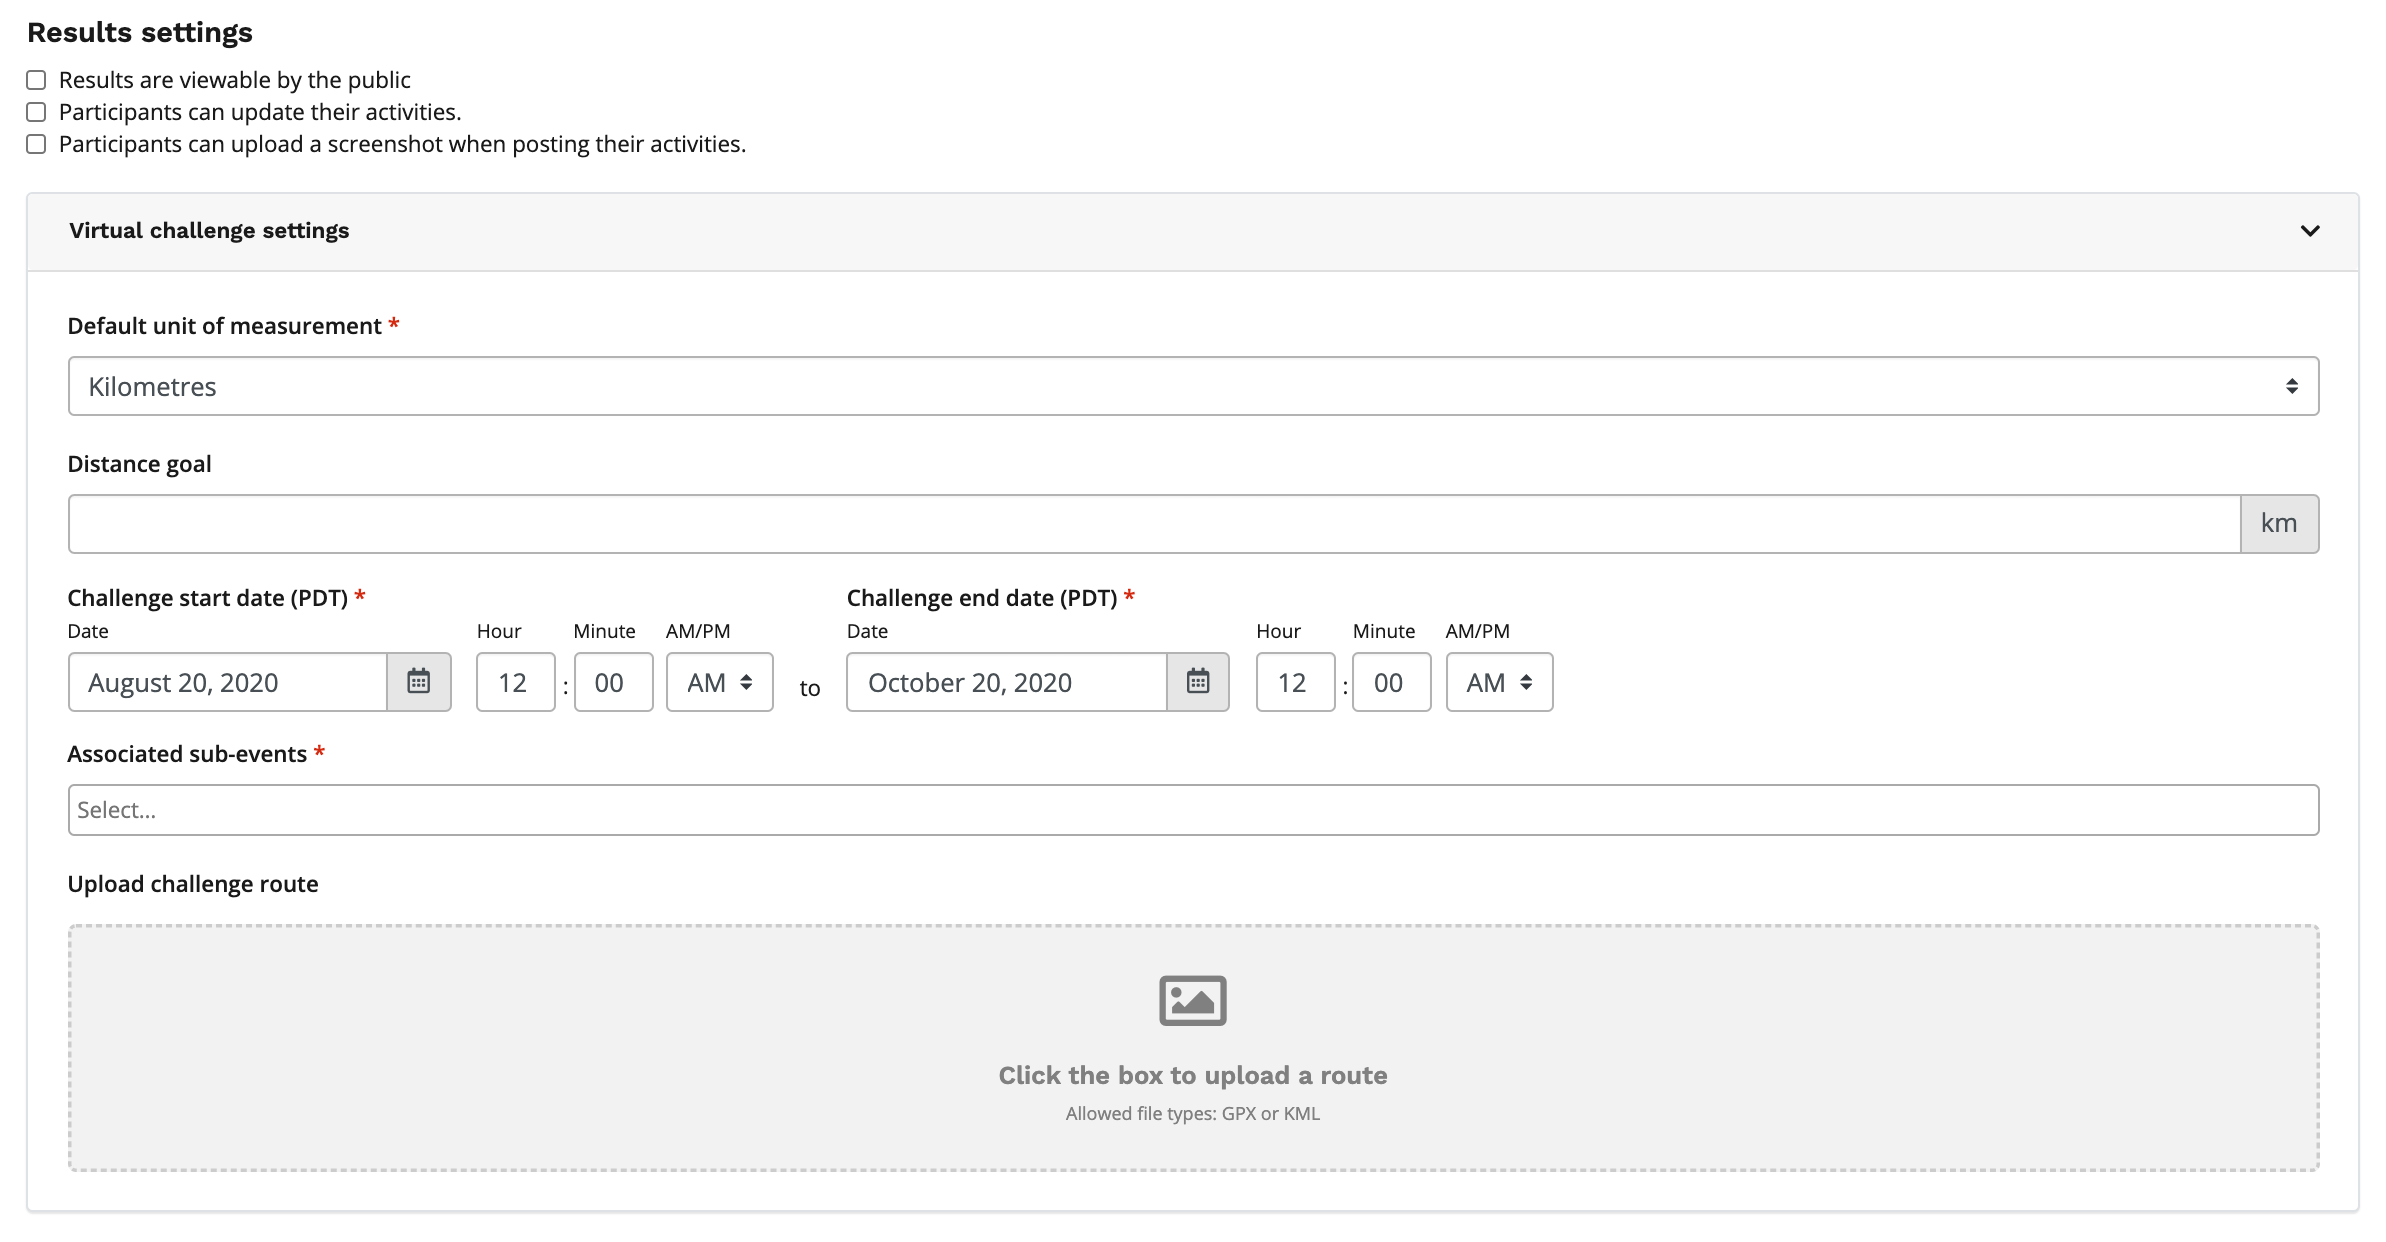Change the start time AM/PM selector
Image resolution: width=2386 pixels, height=1242 pixels.
[719, 682]
